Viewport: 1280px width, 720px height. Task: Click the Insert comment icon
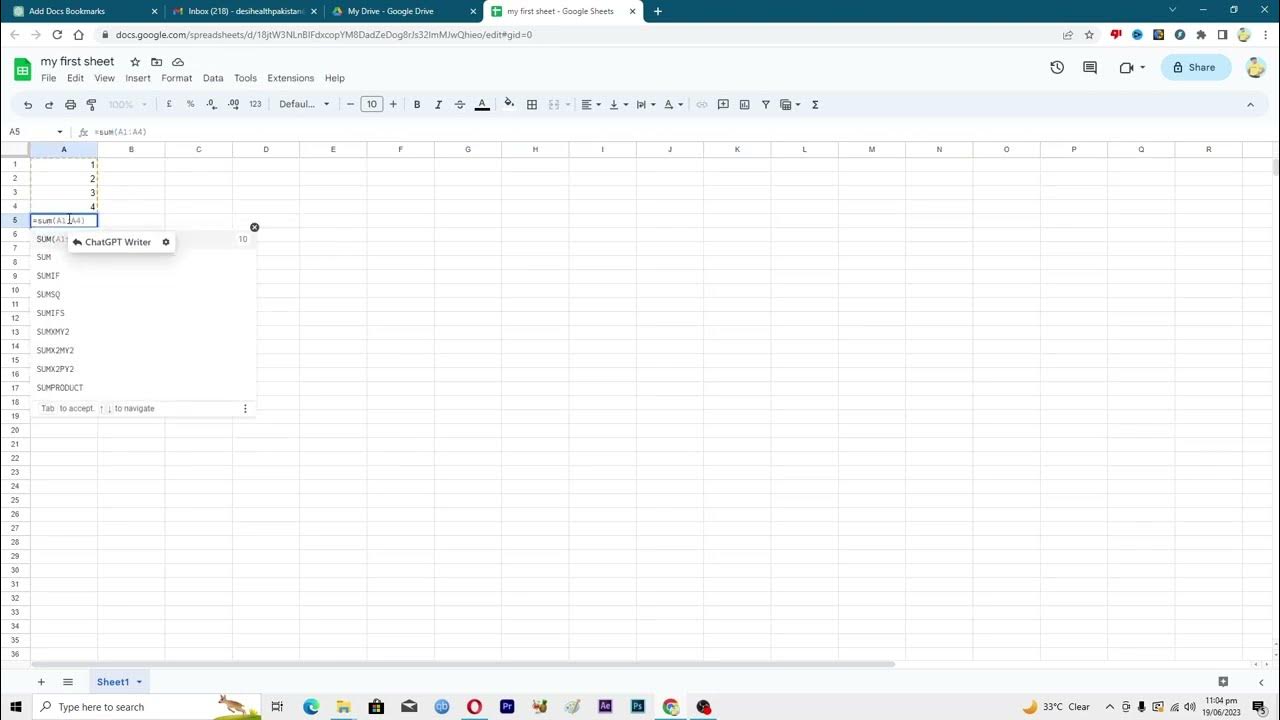click(723, 104)
